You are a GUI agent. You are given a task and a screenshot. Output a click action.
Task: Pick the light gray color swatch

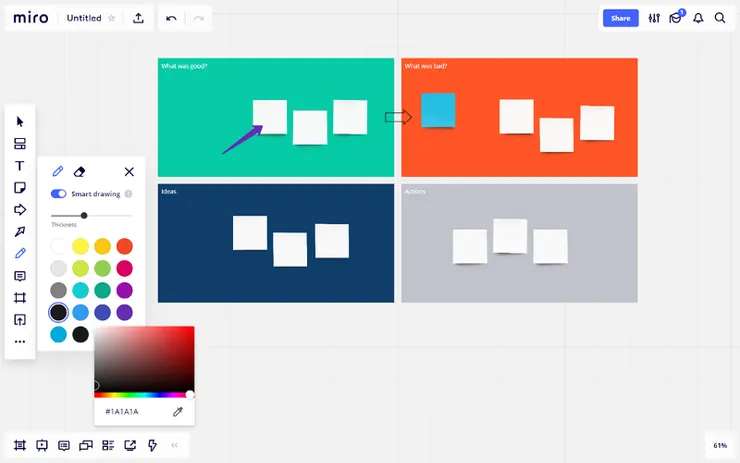tap(59, 268)
